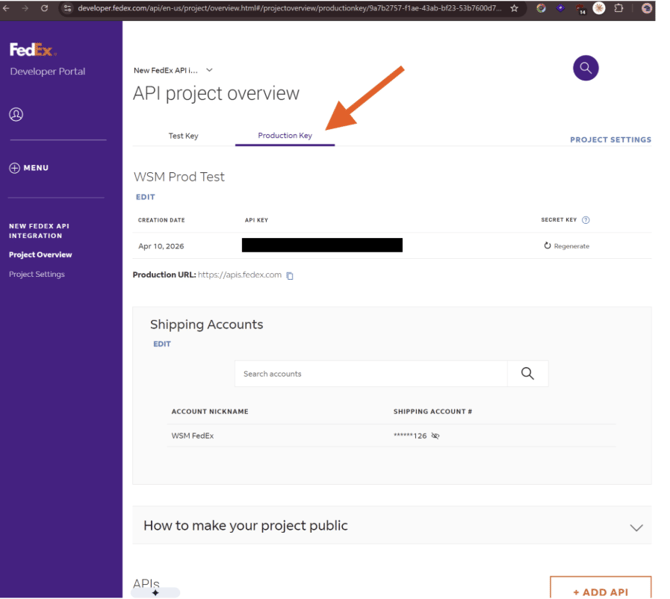Open site info icon in address bar
Screen dimensions: 670x599
coord(68,8)
